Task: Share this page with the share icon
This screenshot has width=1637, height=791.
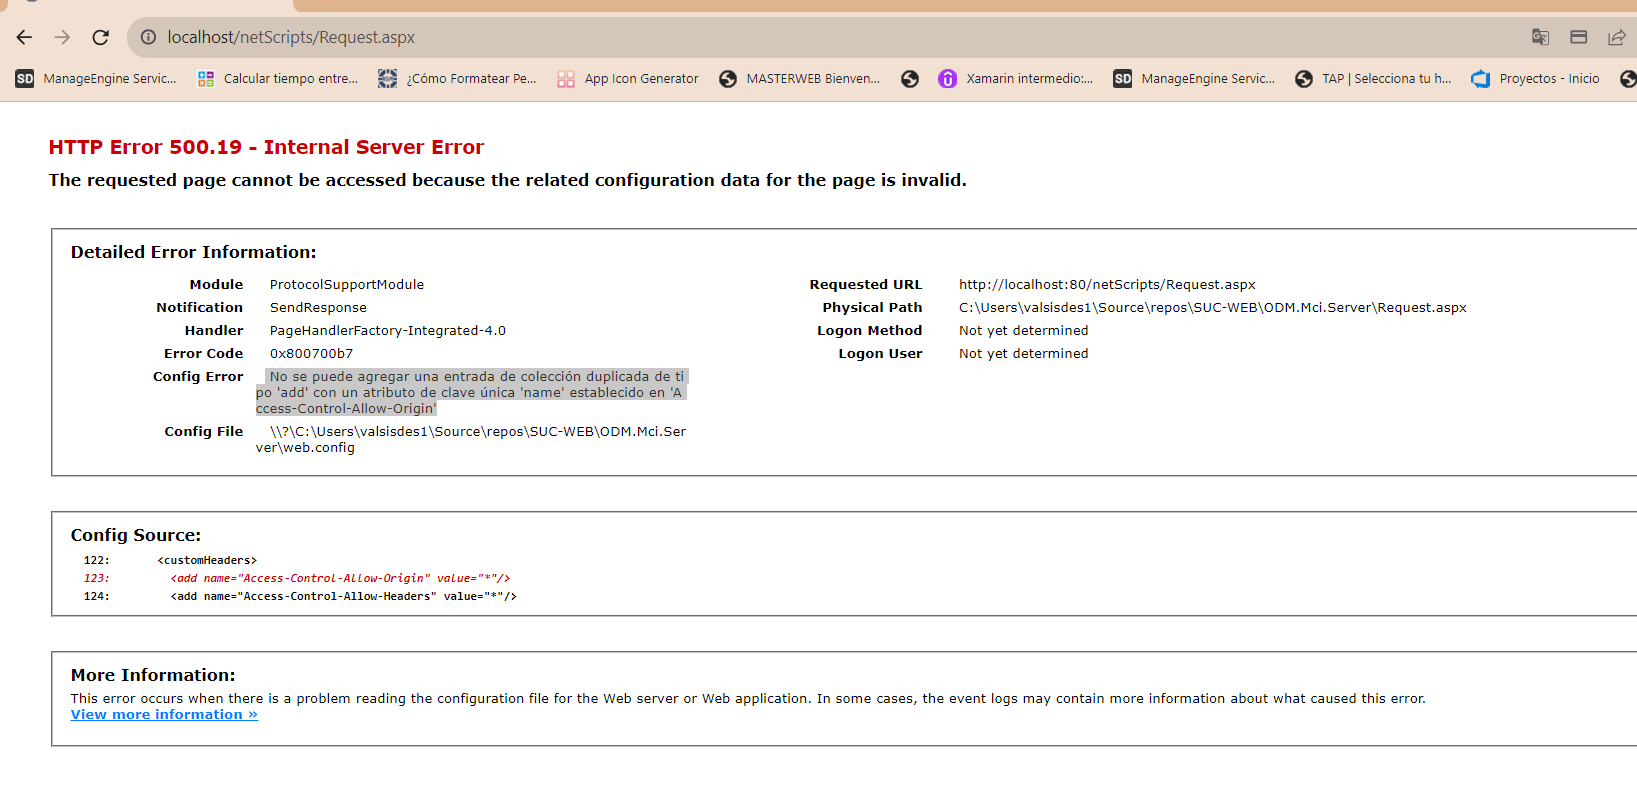Action: (x=1616, y=37)
